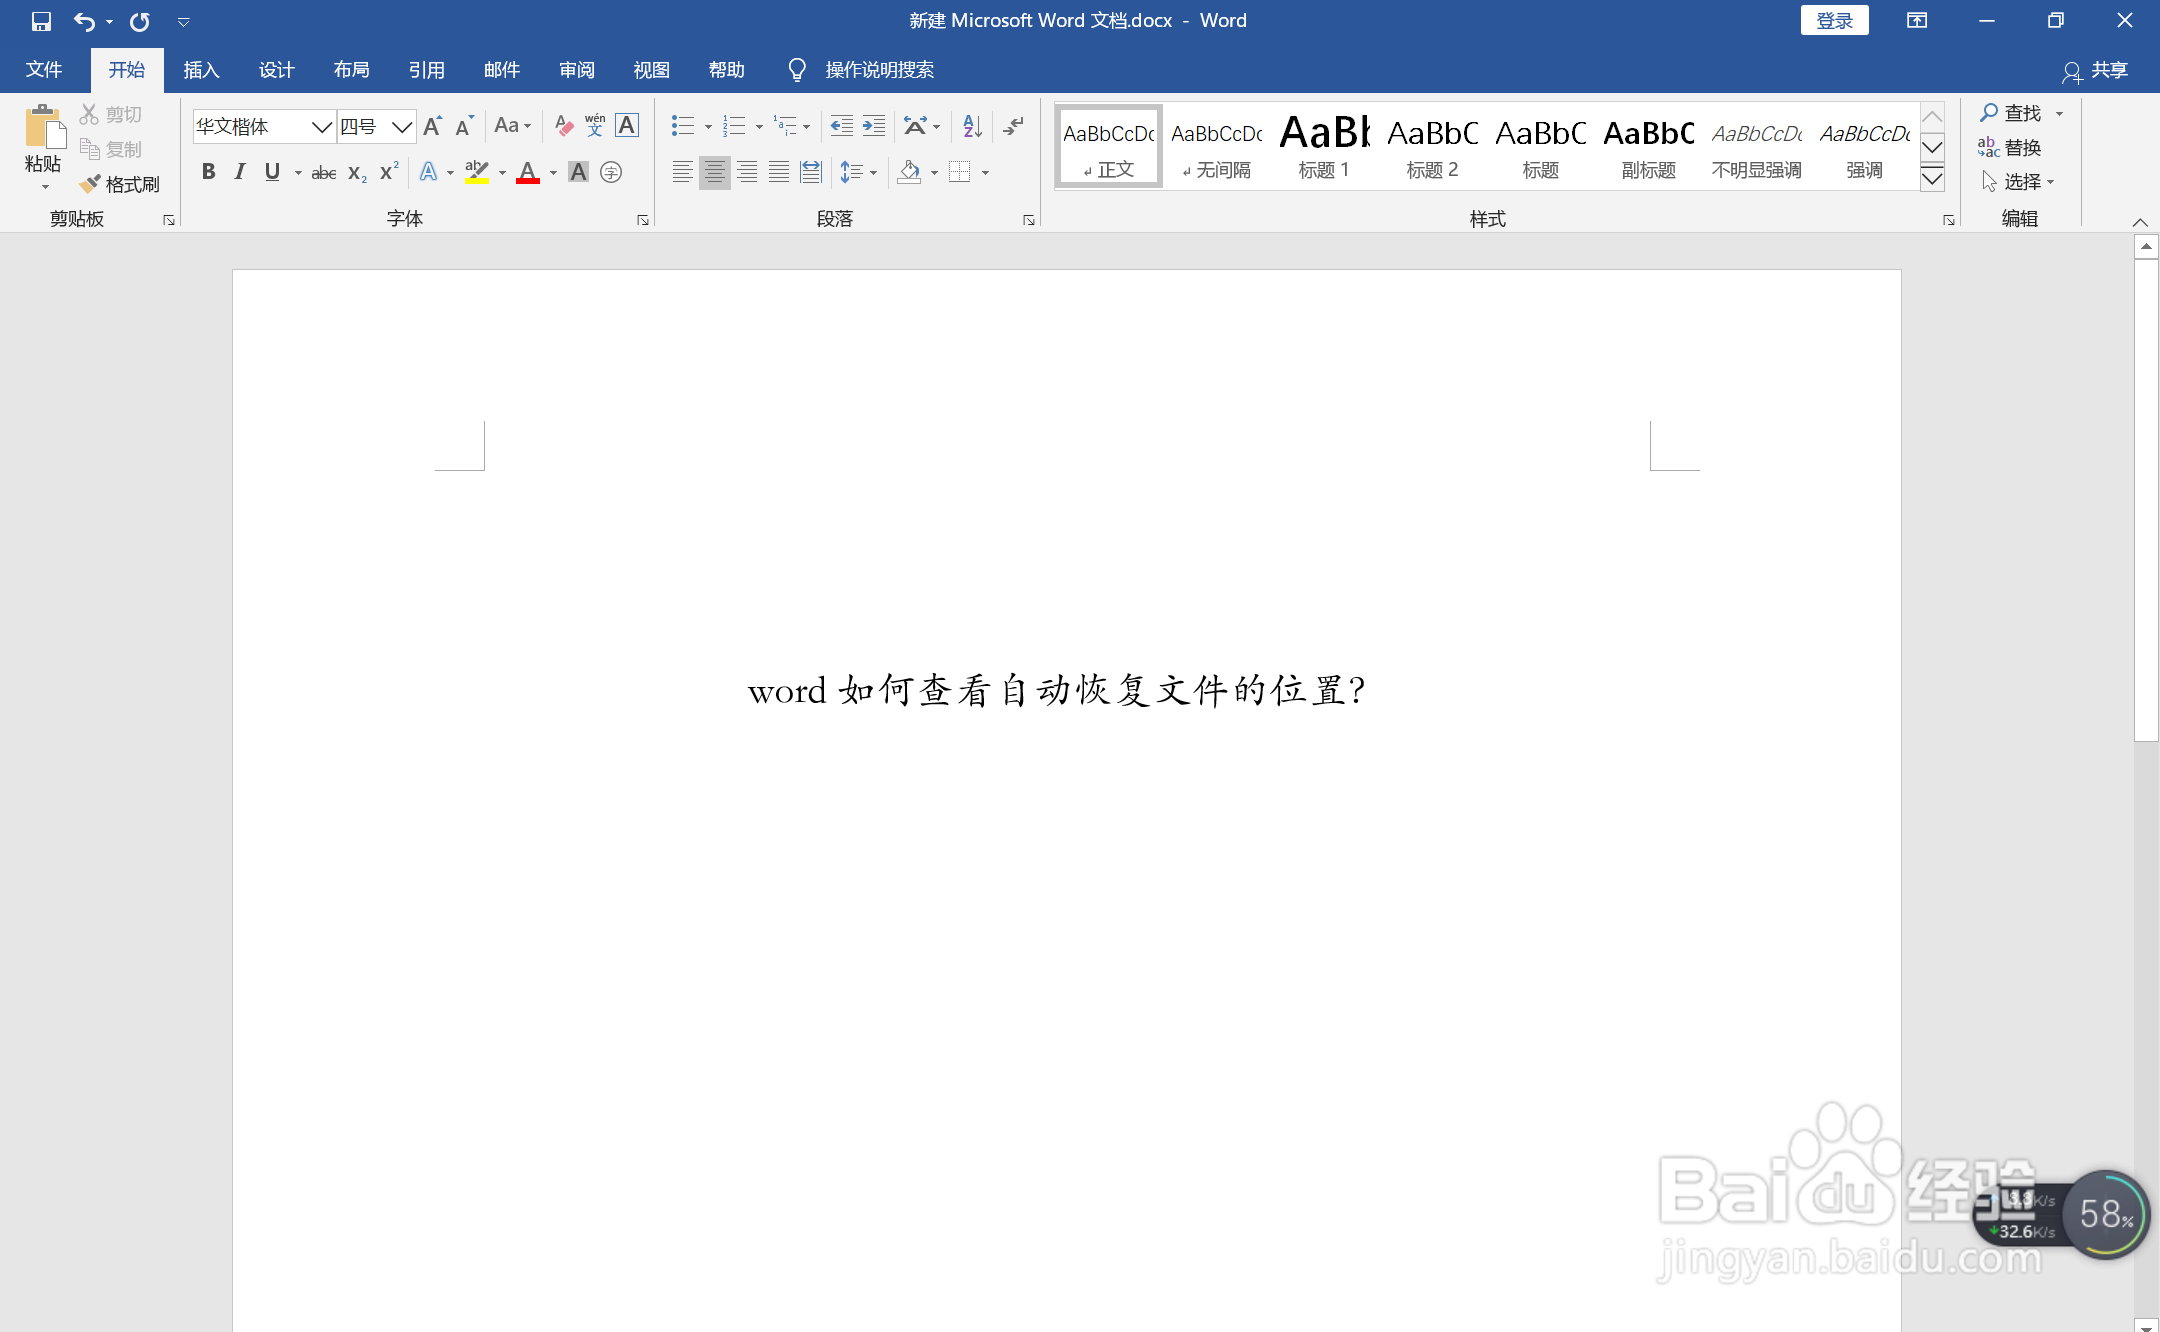Enable center paragraph alignment

[x=714, y=172]
